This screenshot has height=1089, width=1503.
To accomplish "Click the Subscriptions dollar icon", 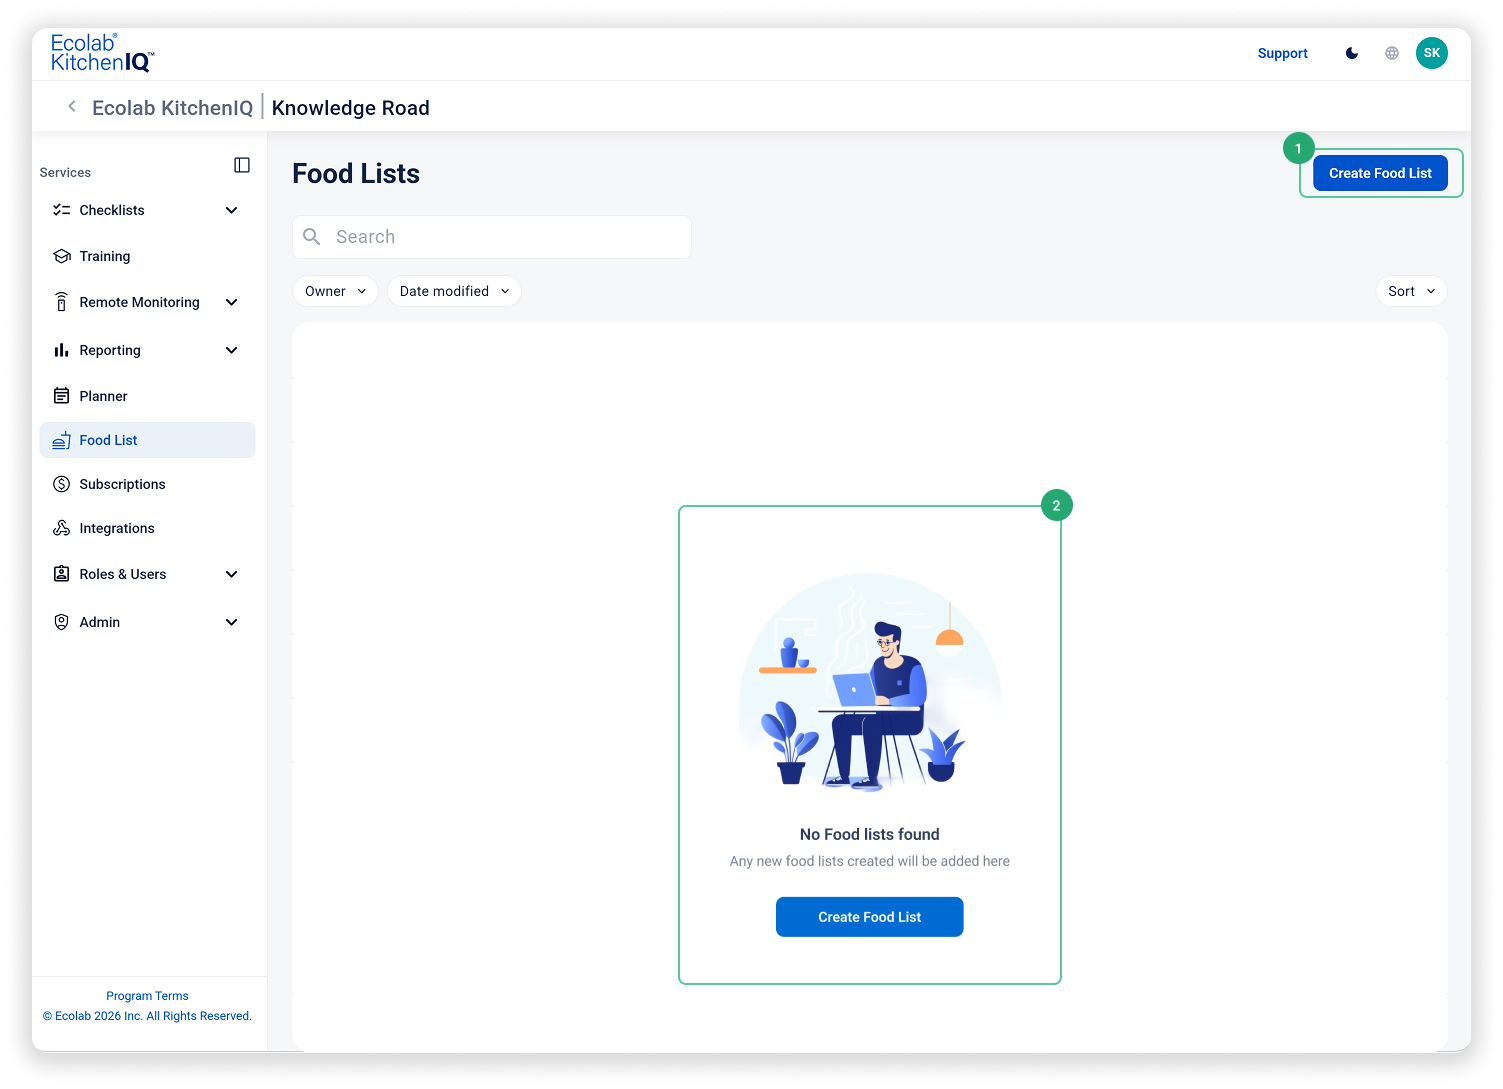I will pyautogui.click(x=62, y=484).
